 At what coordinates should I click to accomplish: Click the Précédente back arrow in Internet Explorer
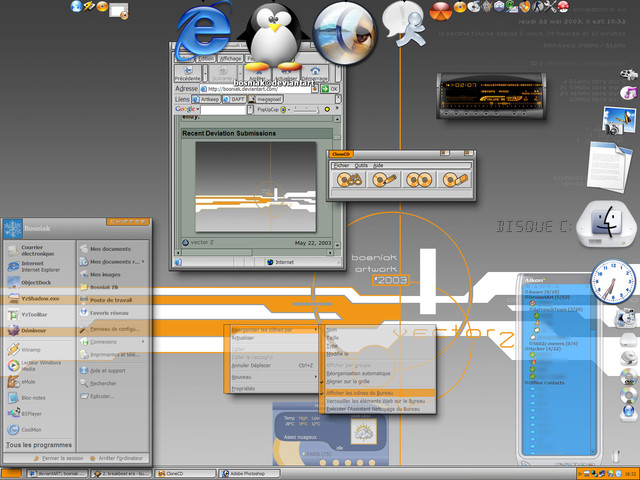[187, 73]
